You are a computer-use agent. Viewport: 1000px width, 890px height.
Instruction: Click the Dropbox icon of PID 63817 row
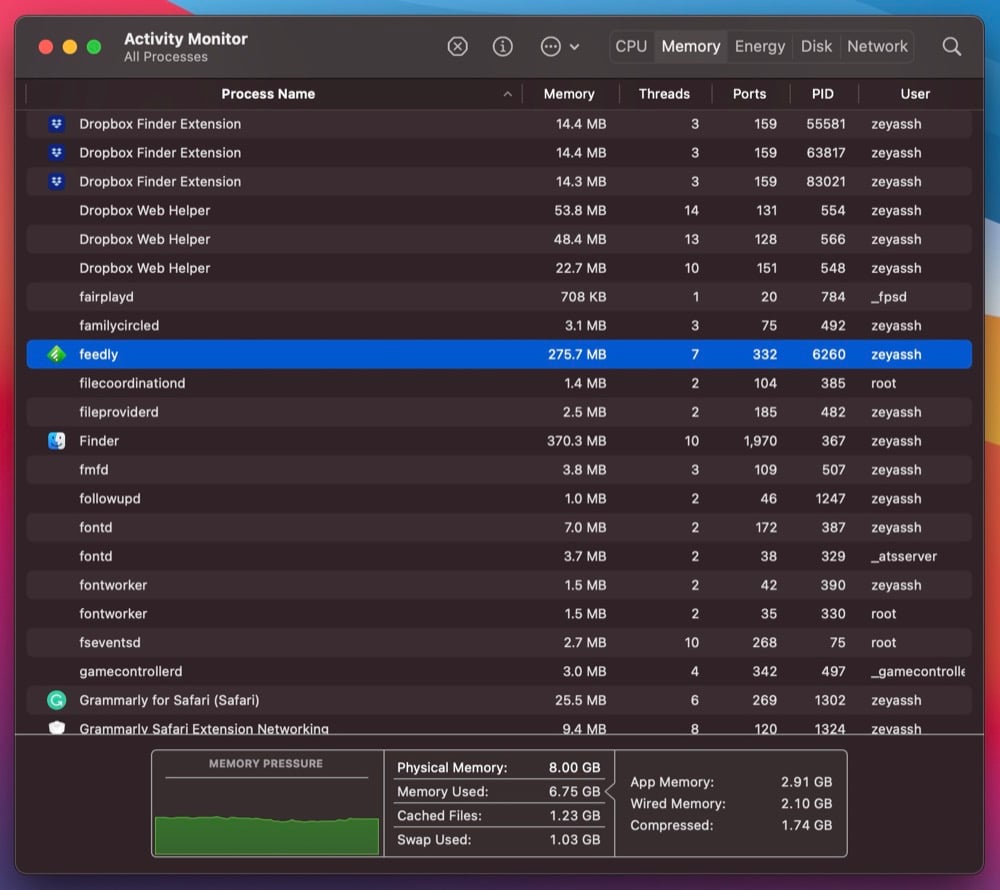tap(57, 152)
